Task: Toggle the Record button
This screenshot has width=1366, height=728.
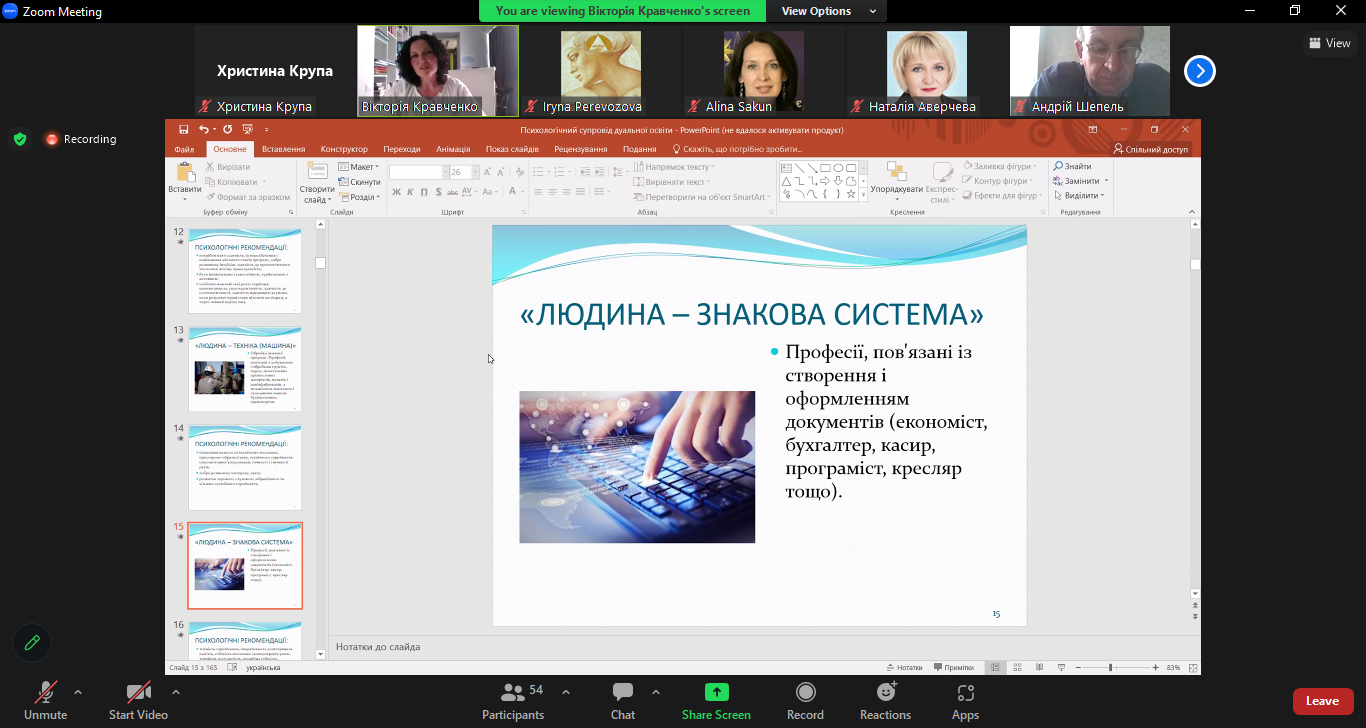Action: [x=805, y=692]
